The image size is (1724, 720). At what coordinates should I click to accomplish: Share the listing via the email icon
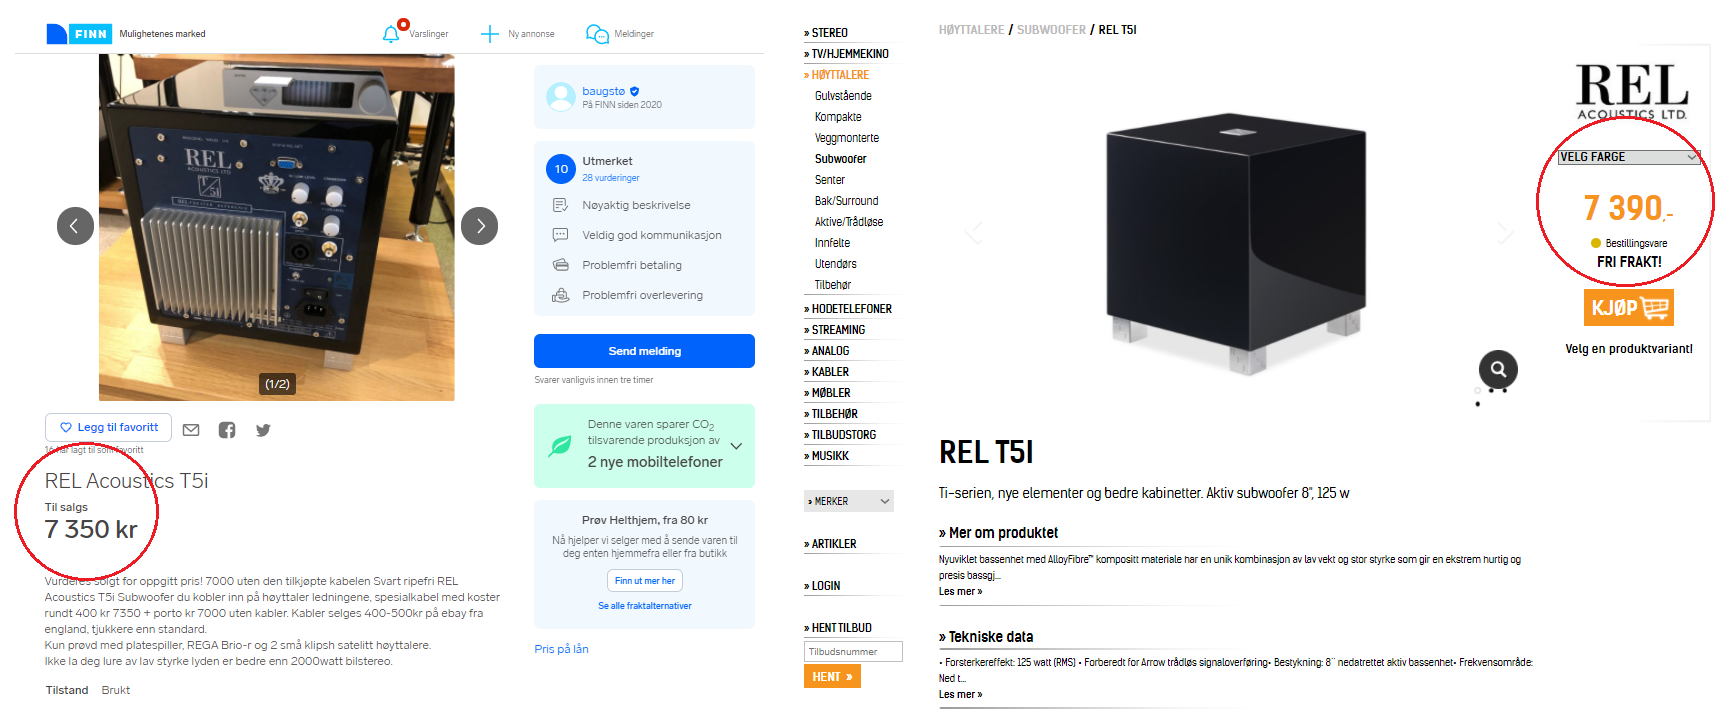(191, 430)
